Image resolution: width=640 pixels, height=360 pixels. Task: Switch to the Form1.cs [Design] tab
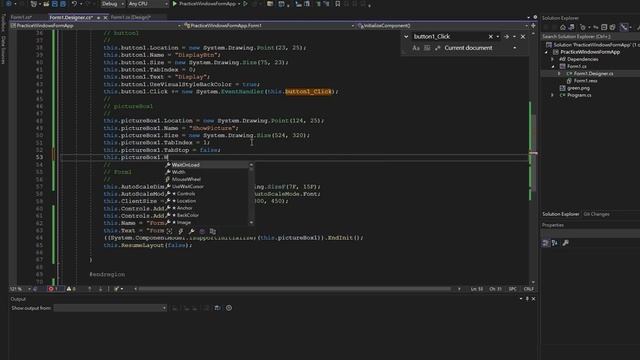(x=131, y=17)
